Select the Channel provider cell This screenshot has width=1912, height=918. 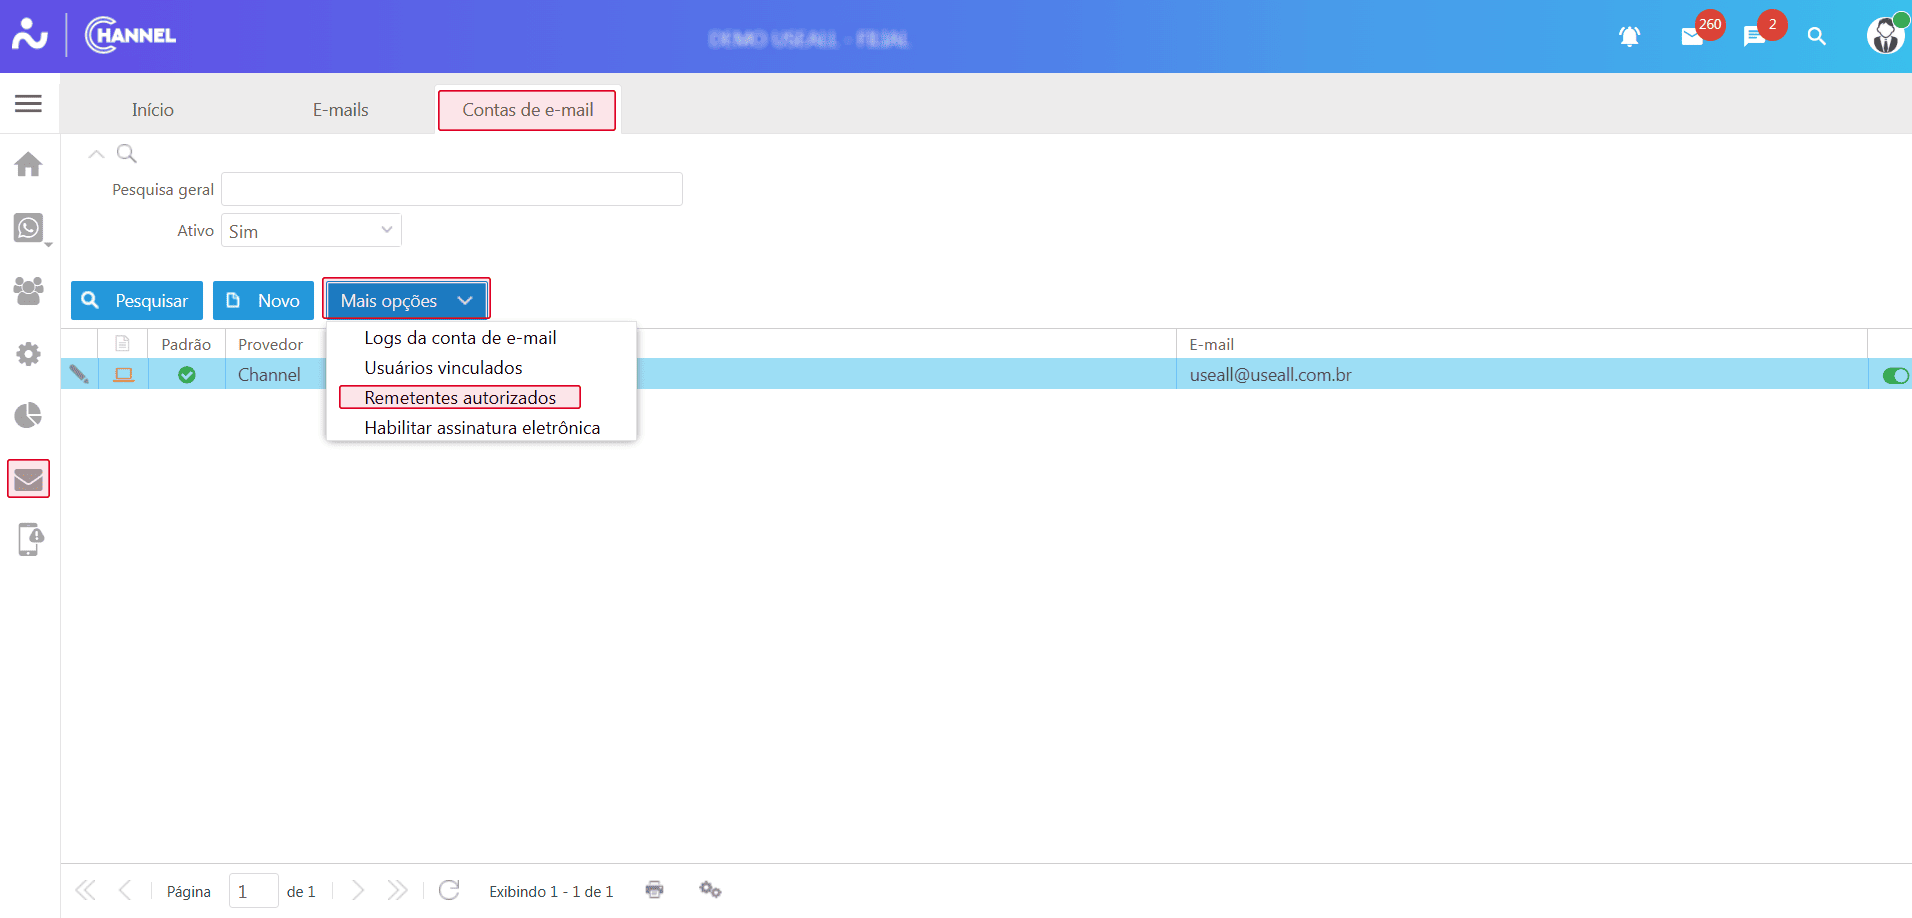(269, 375)
